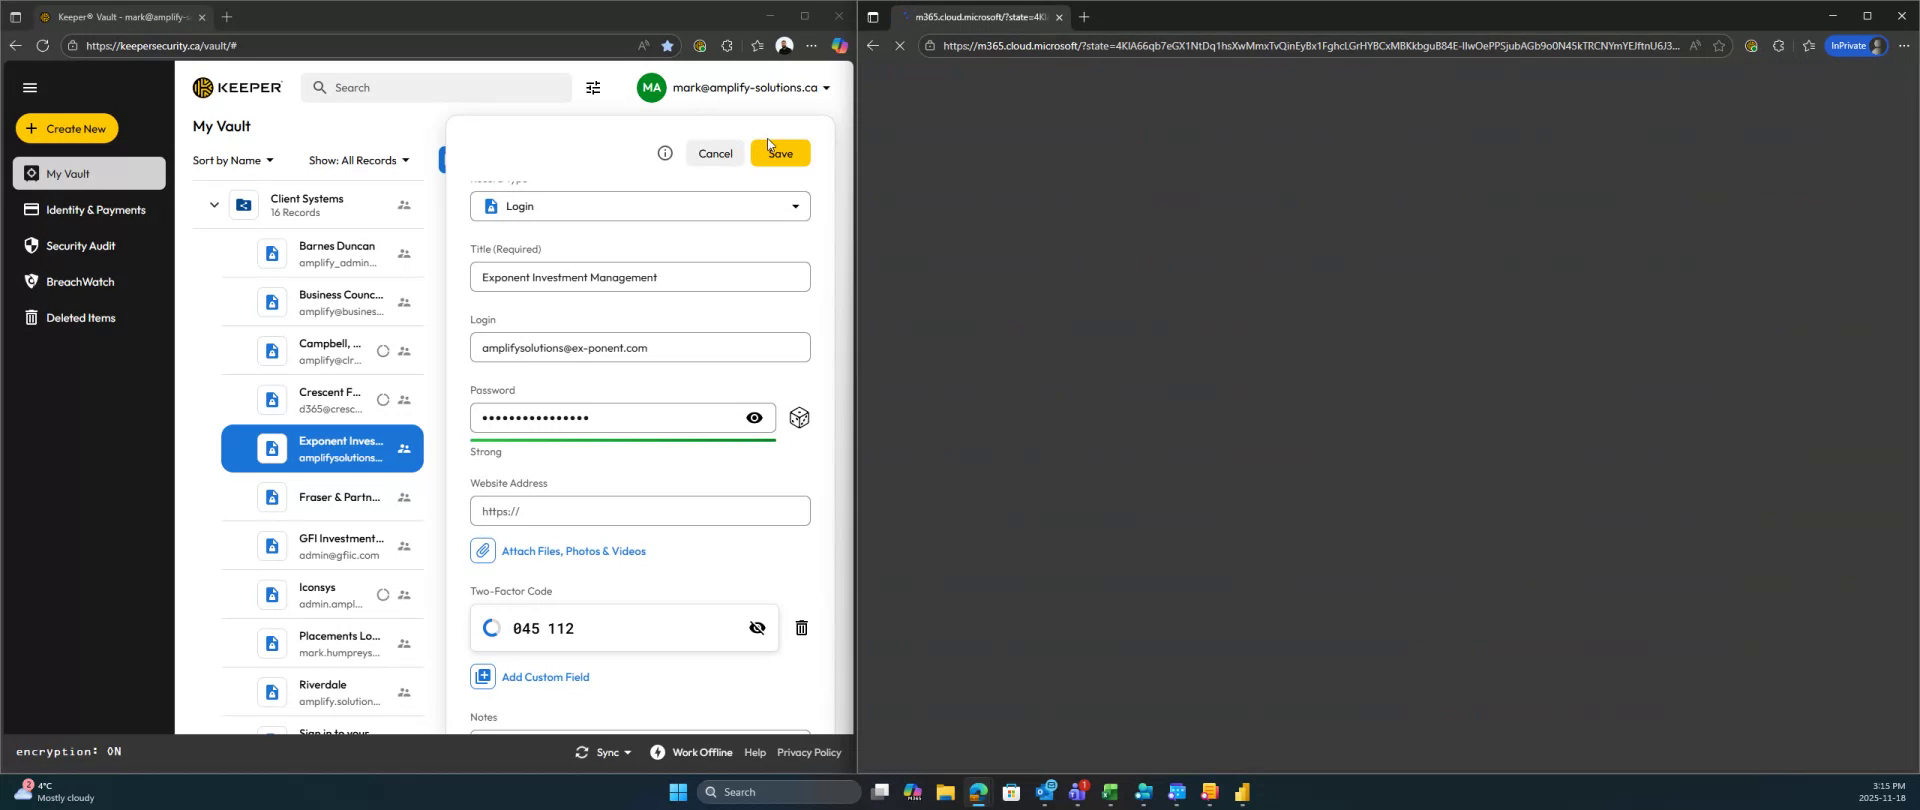This screenshot has width=1920, height=810.
Task: Open the Keeper hamburger menu
Action: point(30,88)
